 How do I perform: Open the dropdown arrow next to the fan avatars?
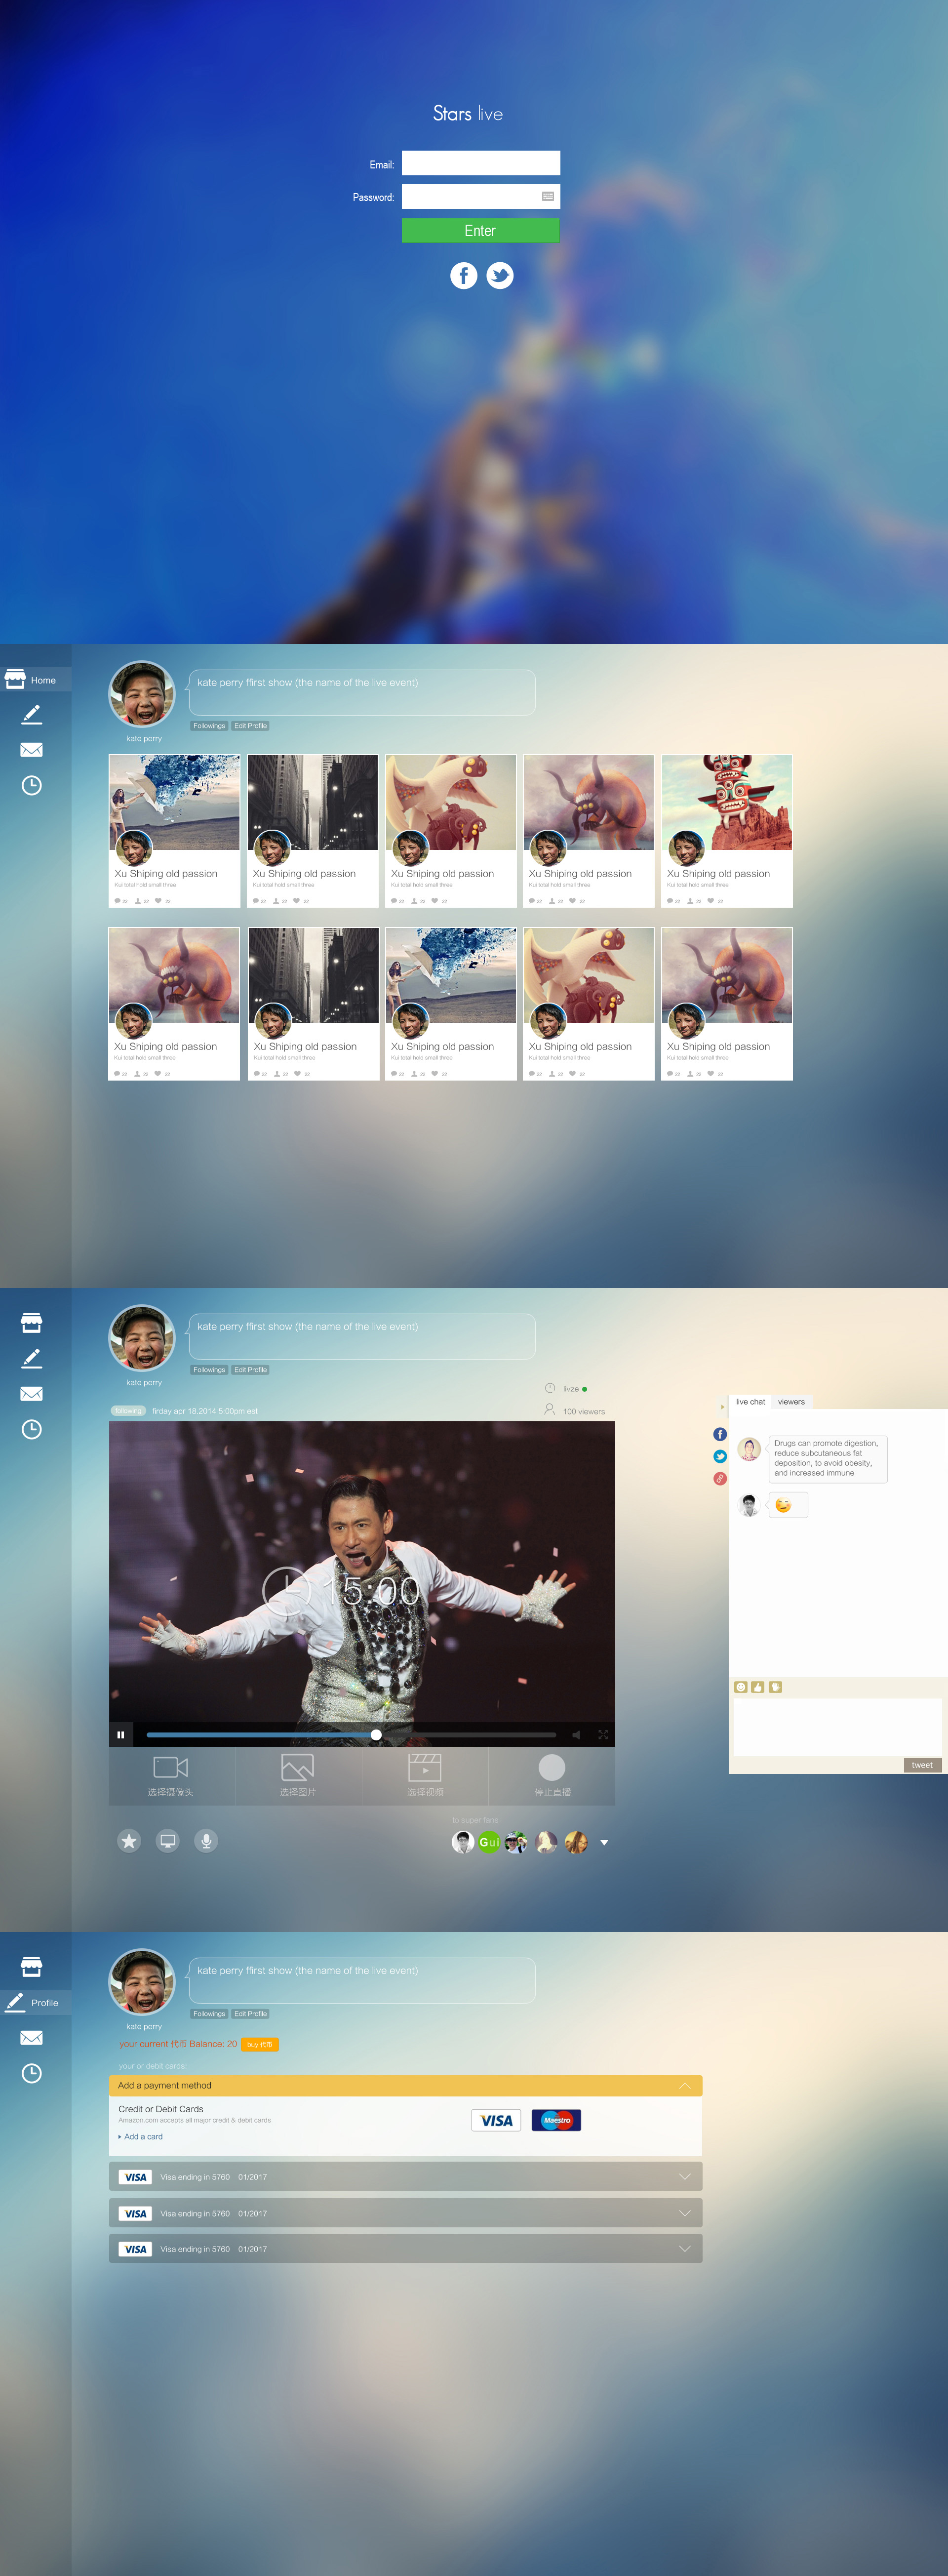(x=604, y=1842)
